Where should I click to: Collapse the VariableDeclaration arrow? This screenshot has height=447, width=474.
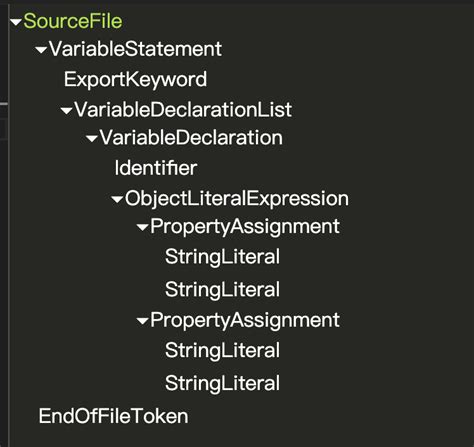pyautogui.click(x=92, y=138)
